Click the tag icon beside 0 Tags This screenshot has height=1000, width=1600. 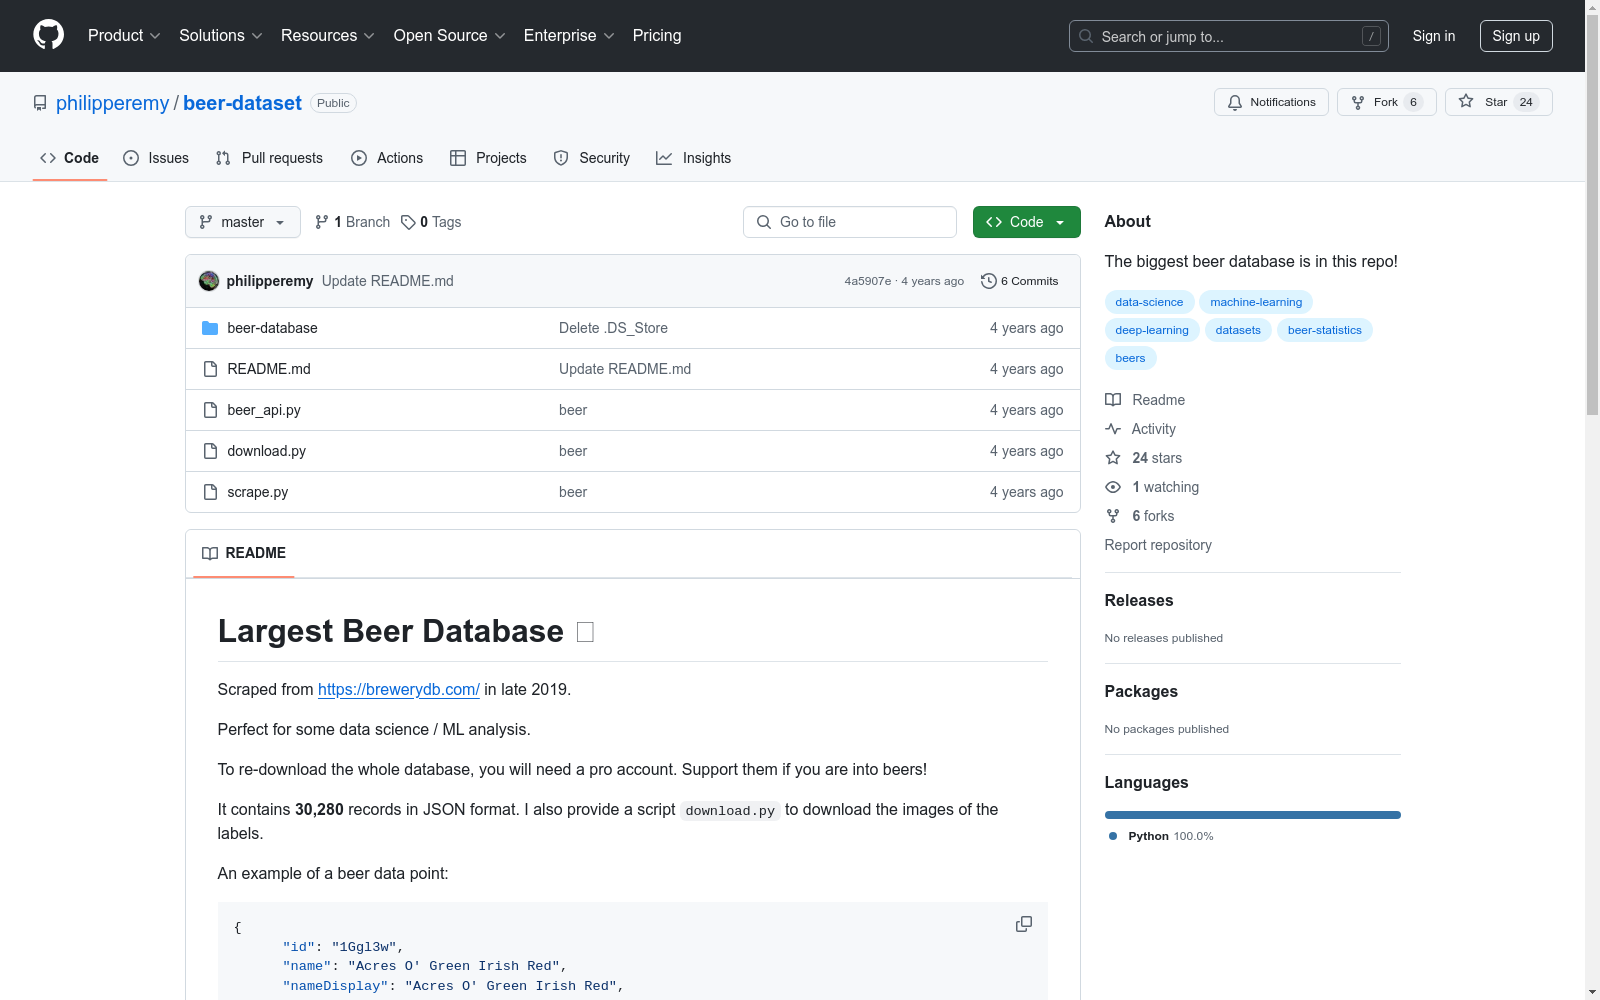pos(408,222)
